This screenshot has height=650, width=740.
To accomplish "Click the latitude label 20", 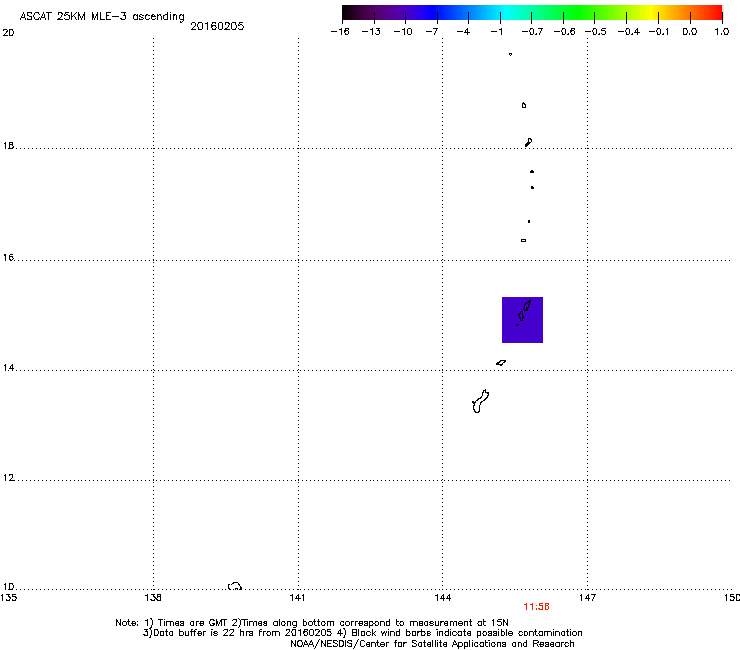I will click(8, 33).
